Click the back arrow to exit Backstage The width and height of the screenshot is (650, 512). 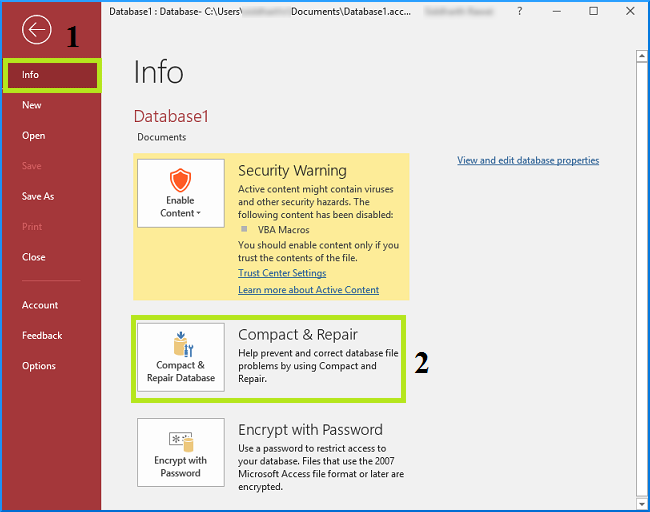point(36,29)
